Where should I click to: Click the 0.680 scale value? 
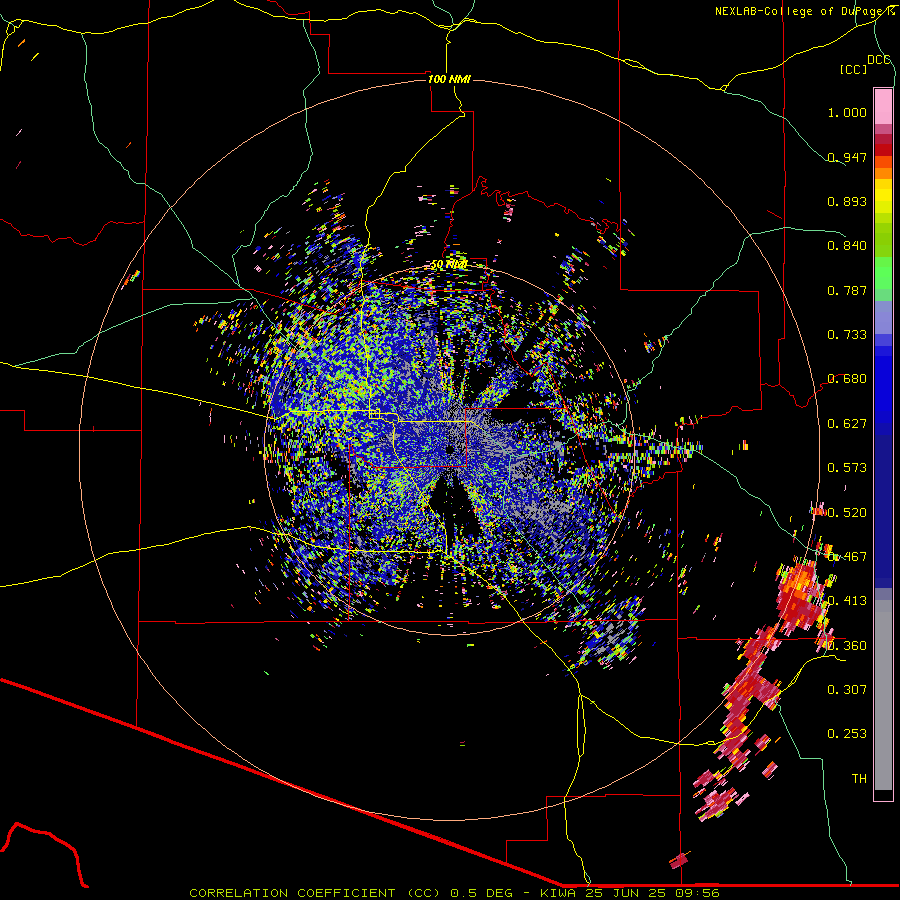pos(847,379)
